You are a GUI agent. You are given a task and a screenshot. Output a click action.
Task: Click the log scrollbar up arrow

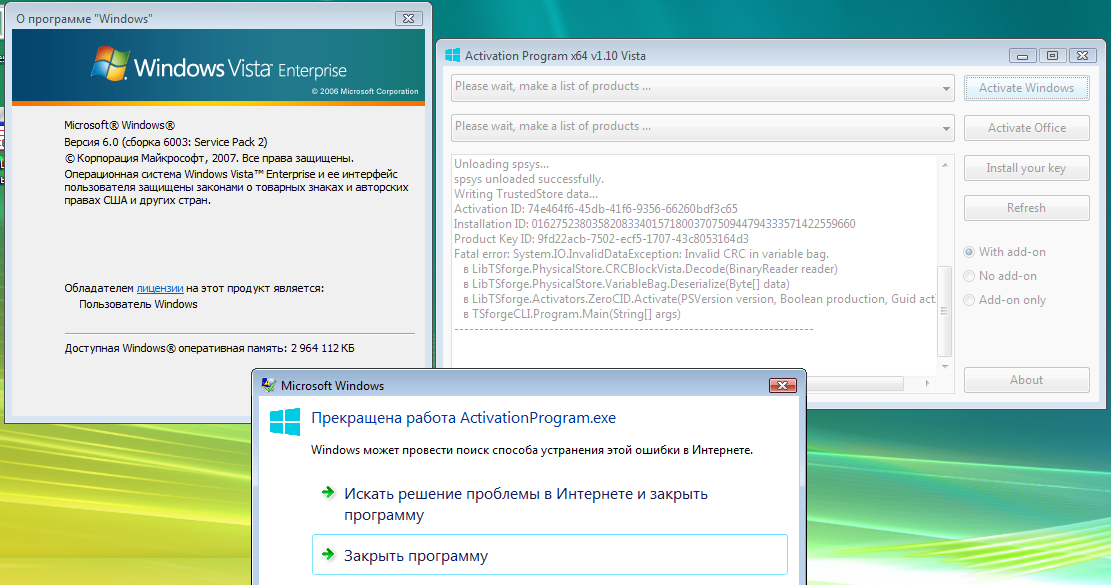point(944,165)
